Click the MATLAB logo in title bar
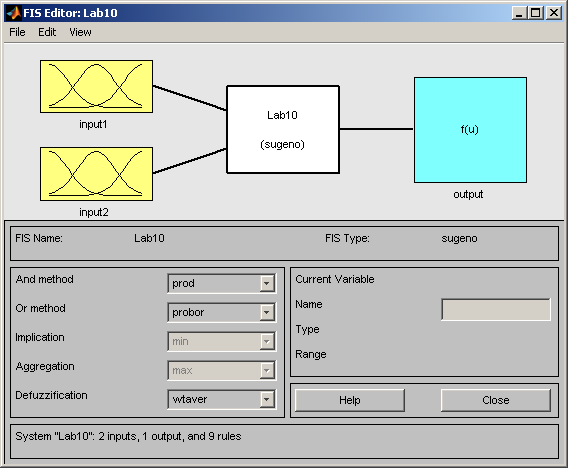Screen dimensions: 568x468 (x=13, y=13)
